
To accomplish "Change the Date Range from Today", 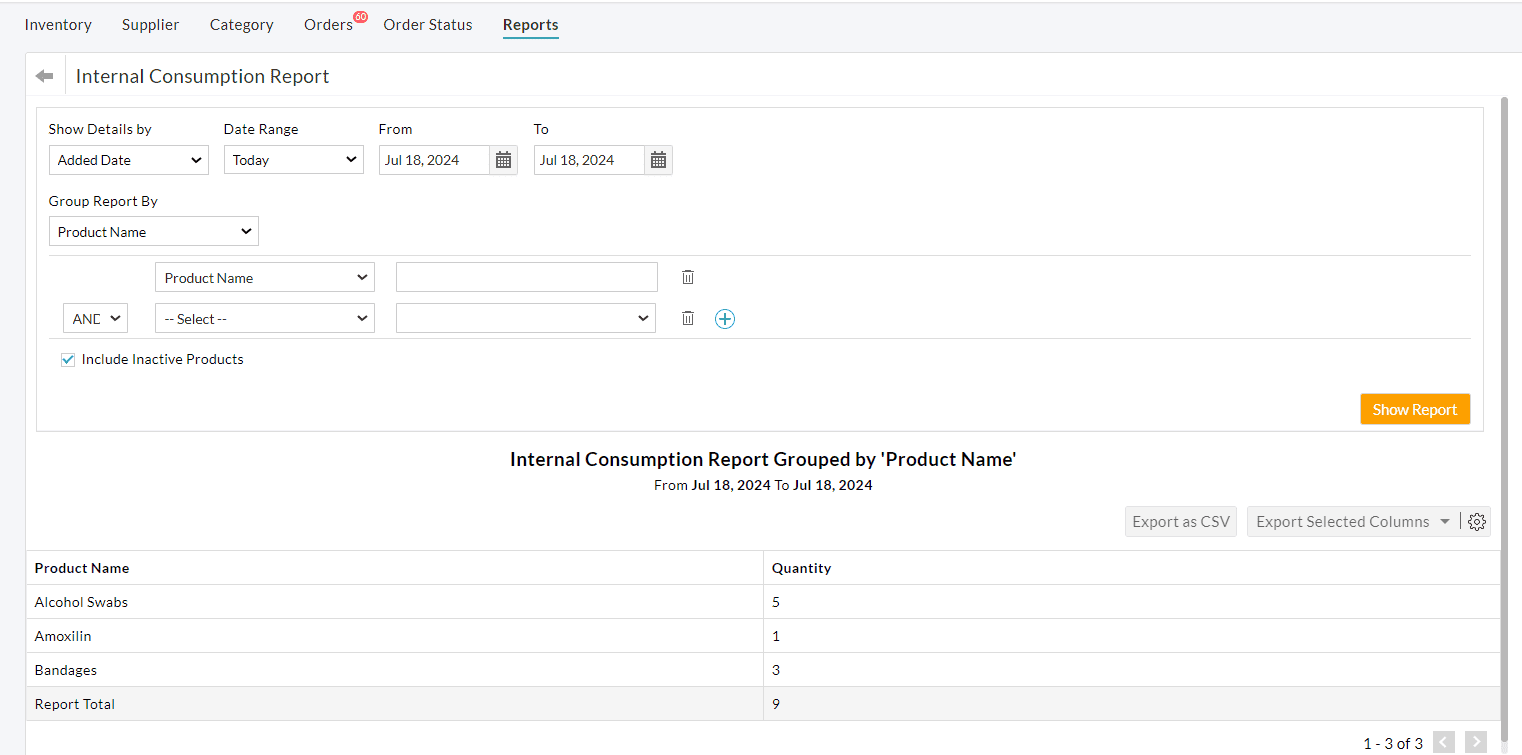I will [293, 159].
